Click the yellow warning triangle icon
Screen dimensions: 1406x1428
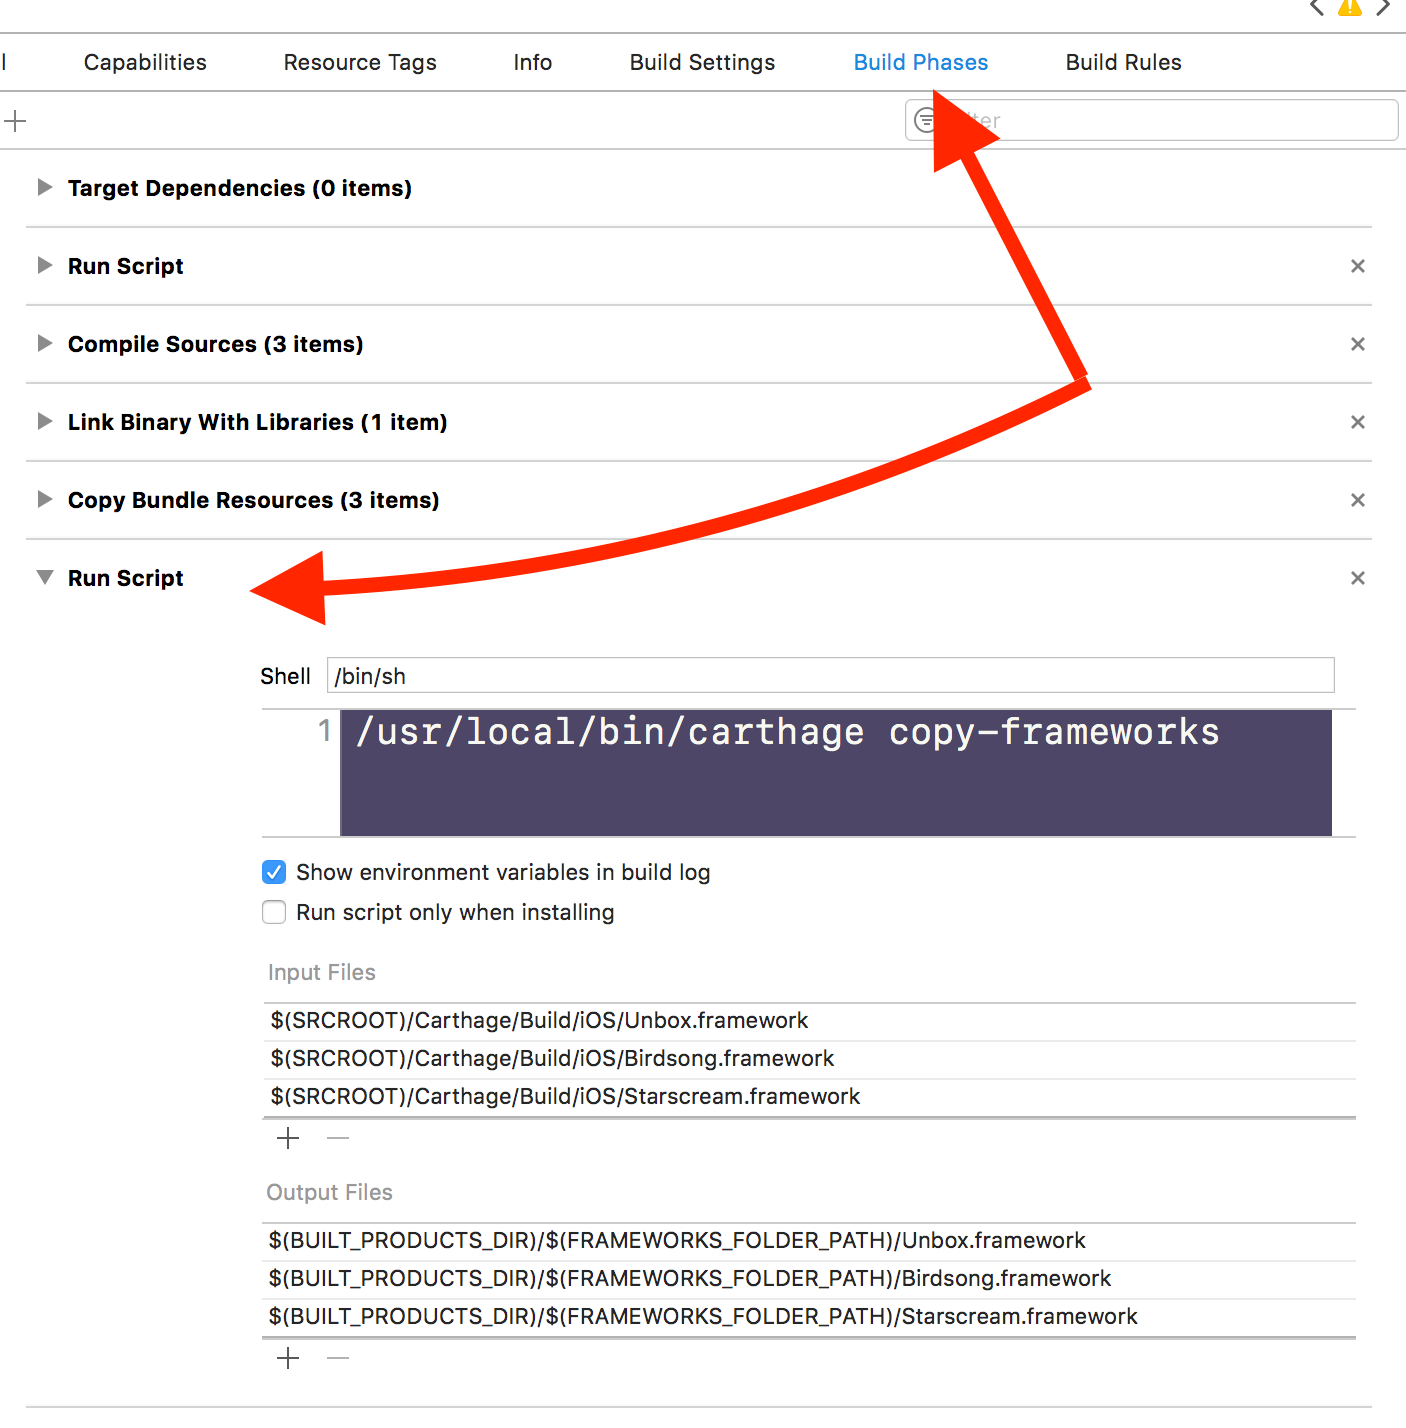click(x=1350, y=7)
